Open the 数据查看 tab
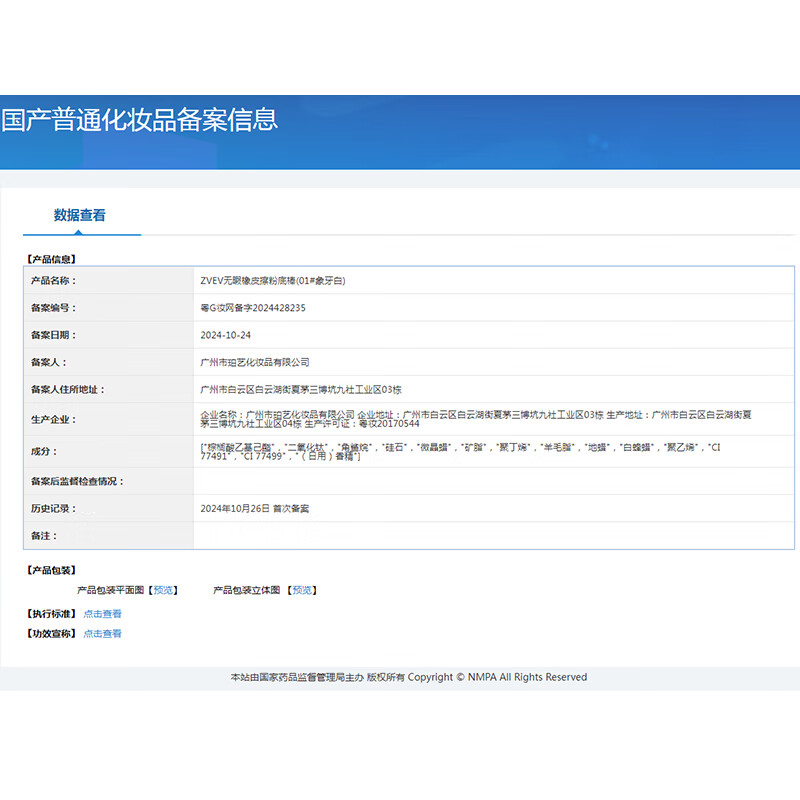 [x=80, y=215]
